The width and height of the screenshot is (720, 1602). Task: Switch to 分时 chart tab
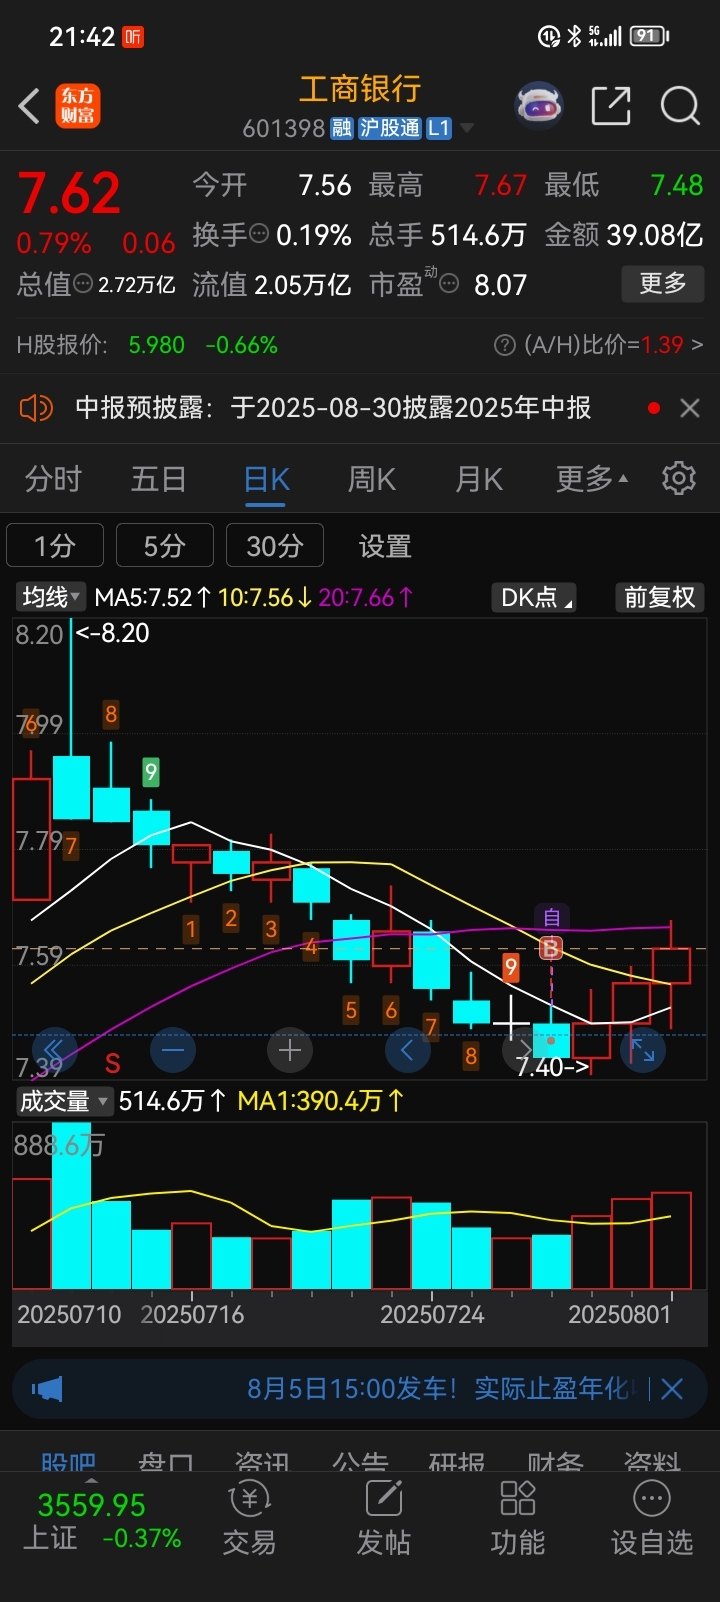(x=53, y=479)
